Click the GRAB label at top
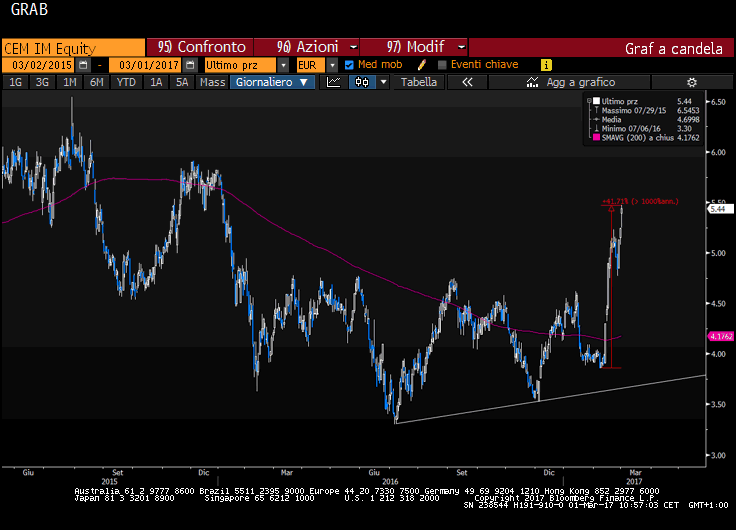Viewport: 736px width, 530px height. click(x=29, y=9)
